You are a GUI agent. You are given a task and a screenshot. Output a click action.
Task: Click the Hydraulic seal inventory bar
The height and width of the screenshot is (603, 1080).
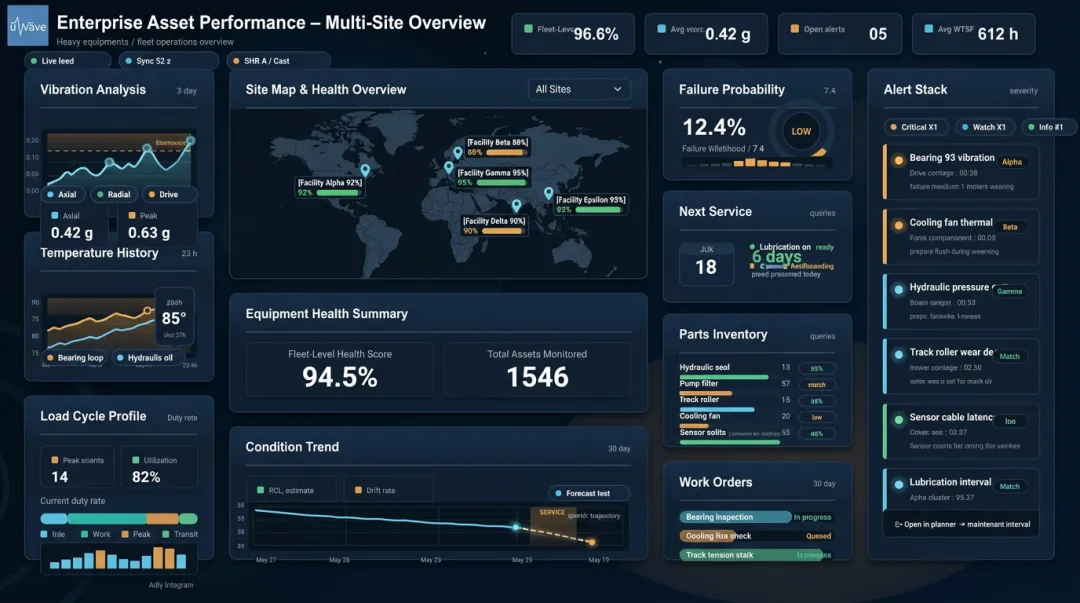coord(723,377)
